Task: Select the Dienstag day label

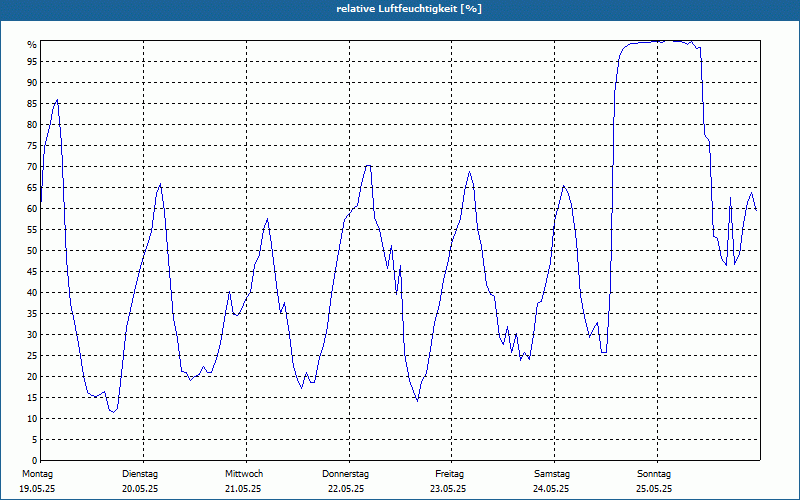Action: point(140,474)
